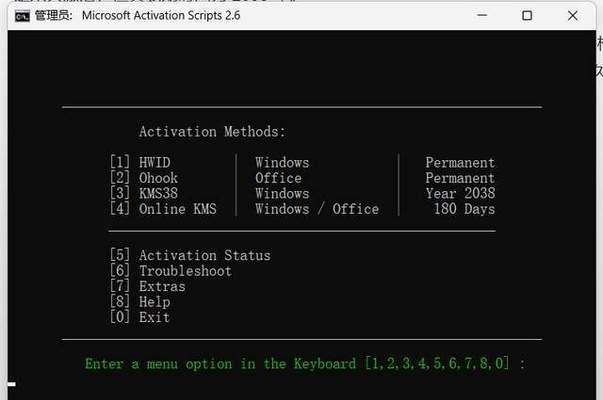
Task: Click 'Office' in the Ohook row
Action: (x=278, y=178)
